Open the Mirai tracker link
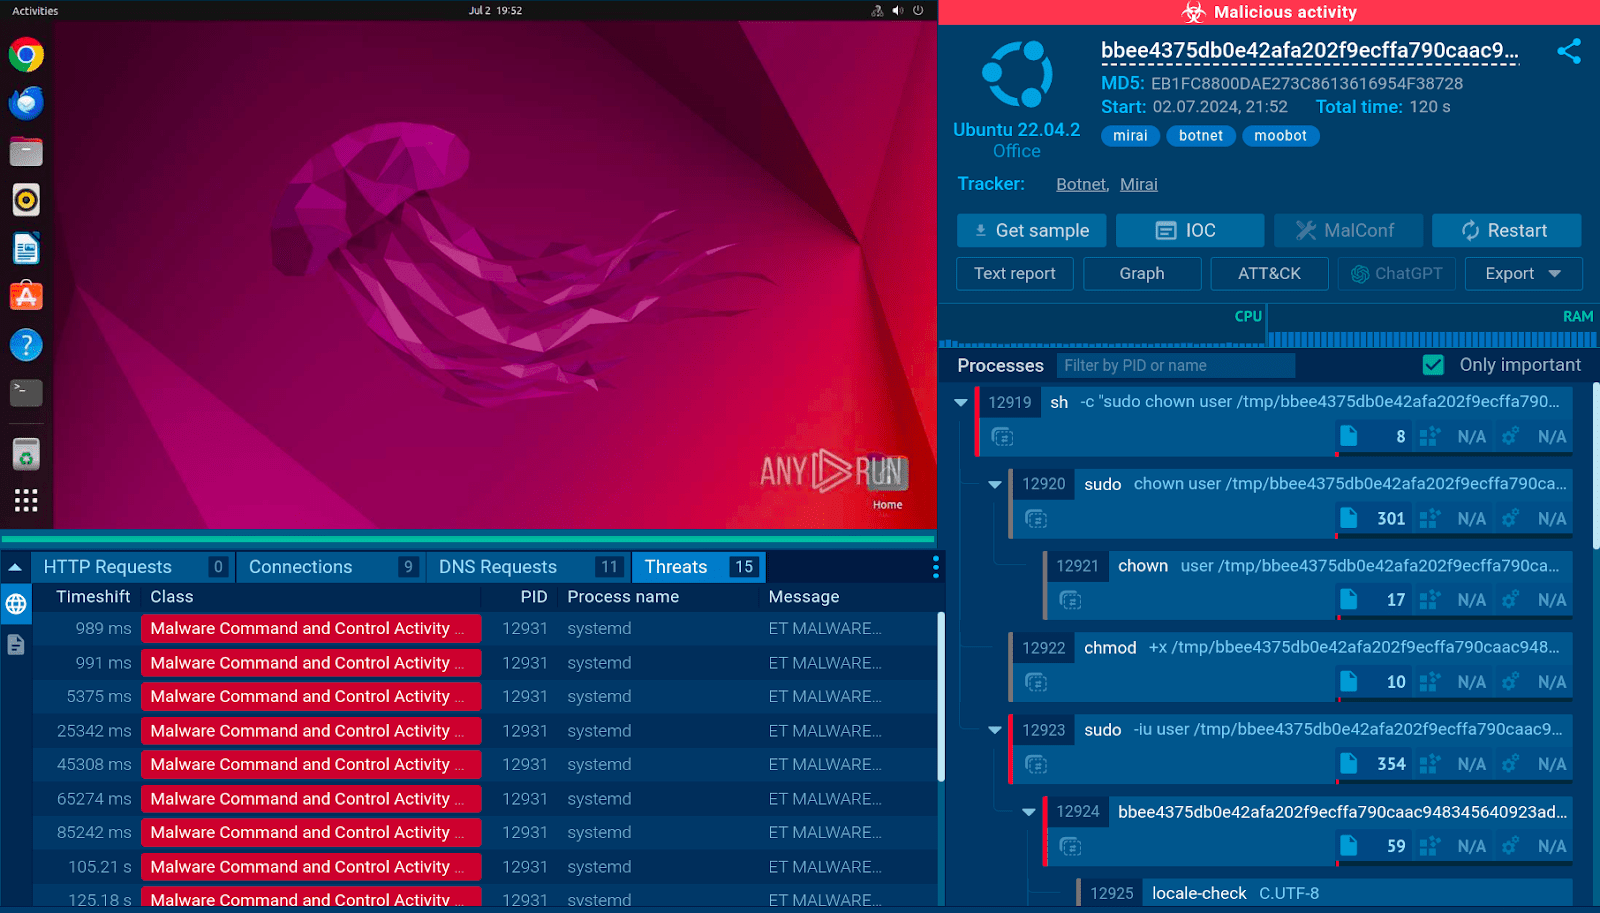 click(1138, 184)
